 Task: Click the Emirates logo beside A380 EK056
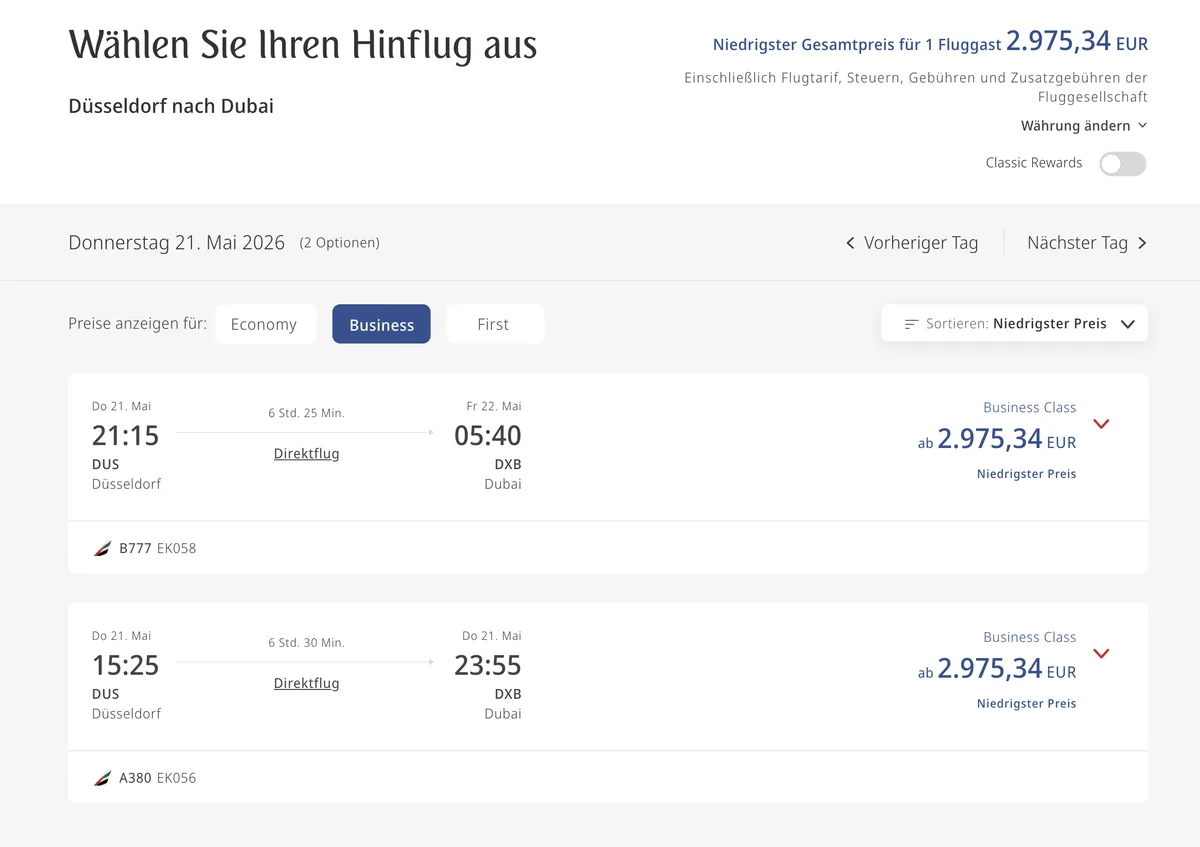point(102,778)
